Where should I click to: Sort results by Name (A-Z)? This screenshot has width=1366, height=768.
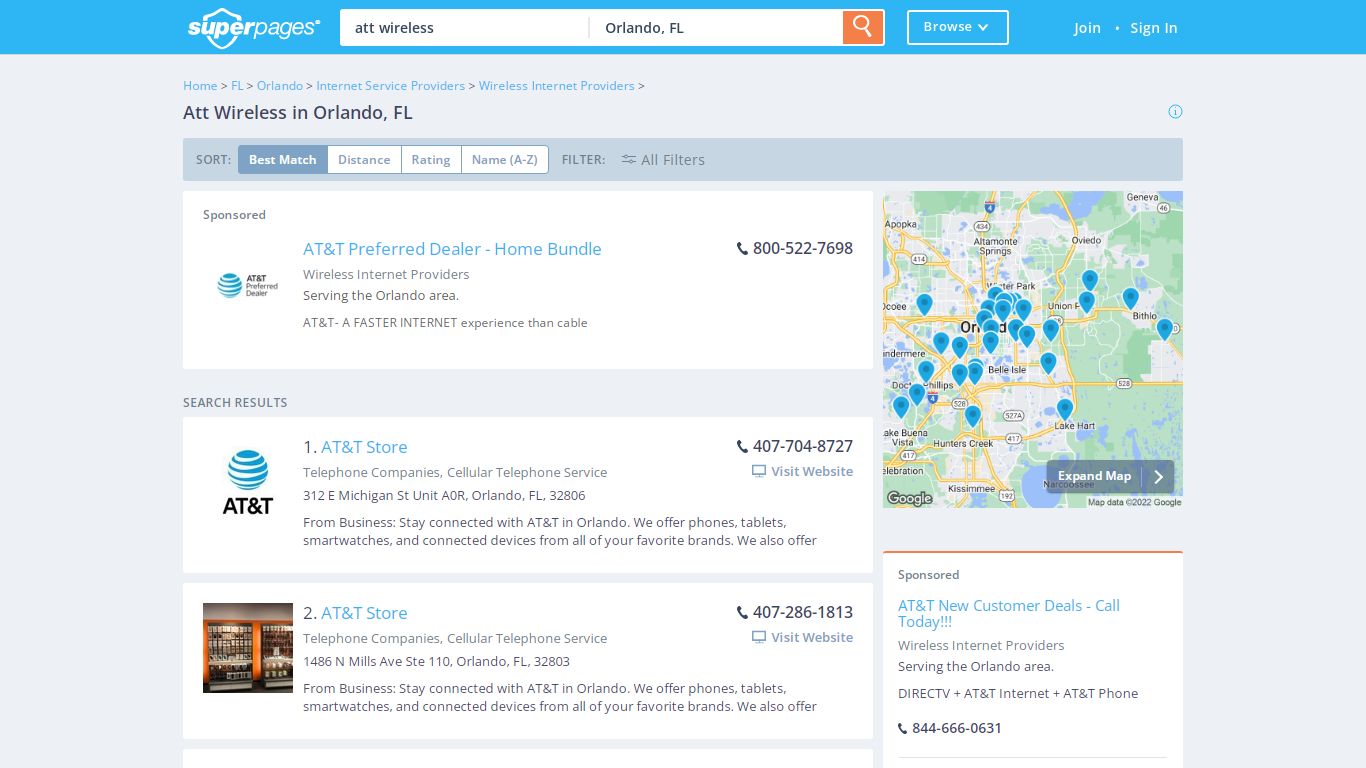click(504, 159)
